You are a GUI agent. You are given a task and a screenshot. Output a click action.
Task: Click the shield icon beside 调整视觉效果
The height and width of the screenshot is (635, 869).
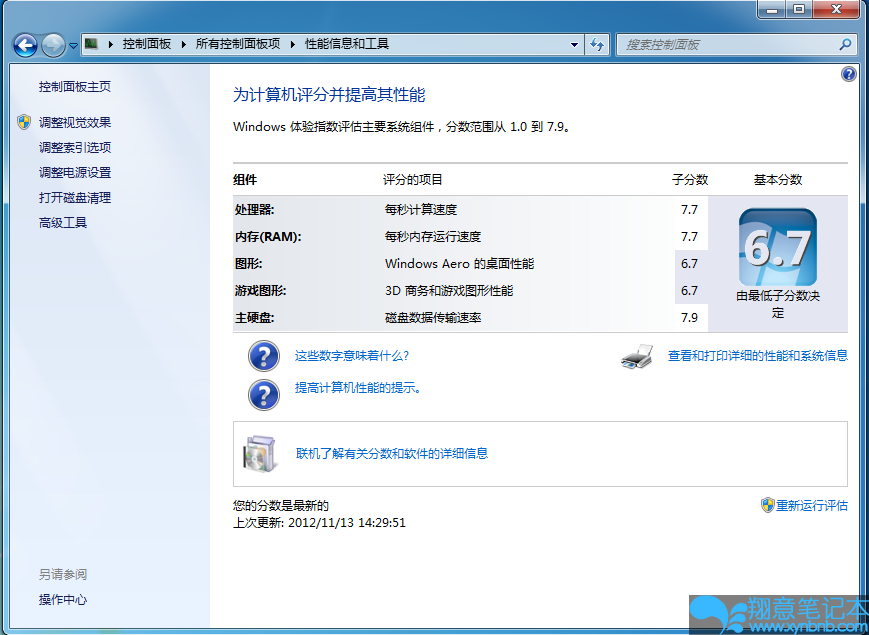coord(24,122)
